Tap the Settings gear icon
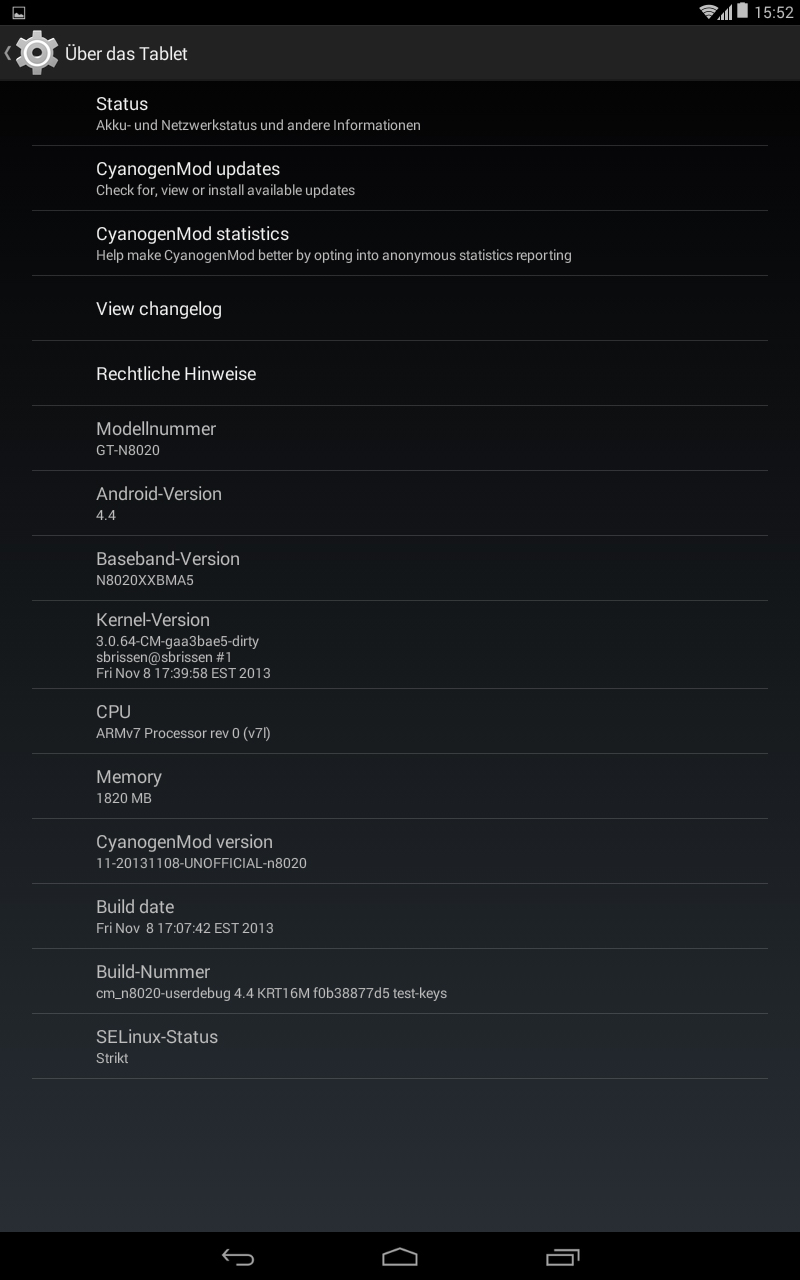This screenshot has width=800, height=1280. coord(37,53)
